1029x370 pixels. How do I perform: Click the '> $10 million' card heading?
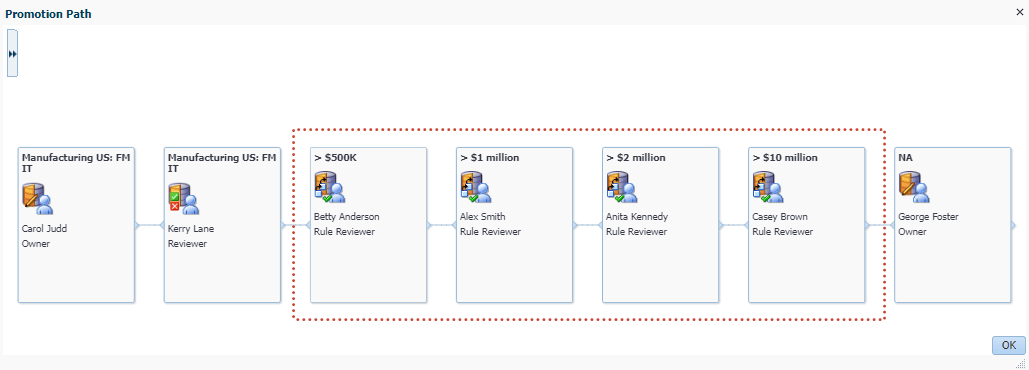tap(784, 157)
